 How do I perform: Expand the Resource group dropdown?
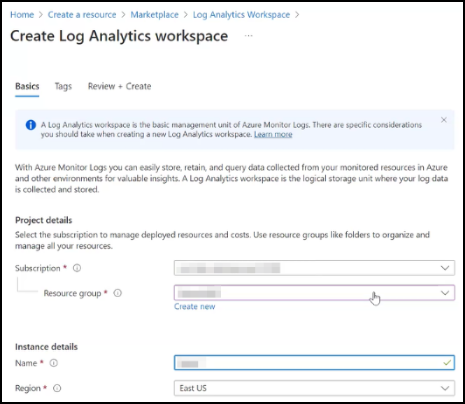(314, 293)
